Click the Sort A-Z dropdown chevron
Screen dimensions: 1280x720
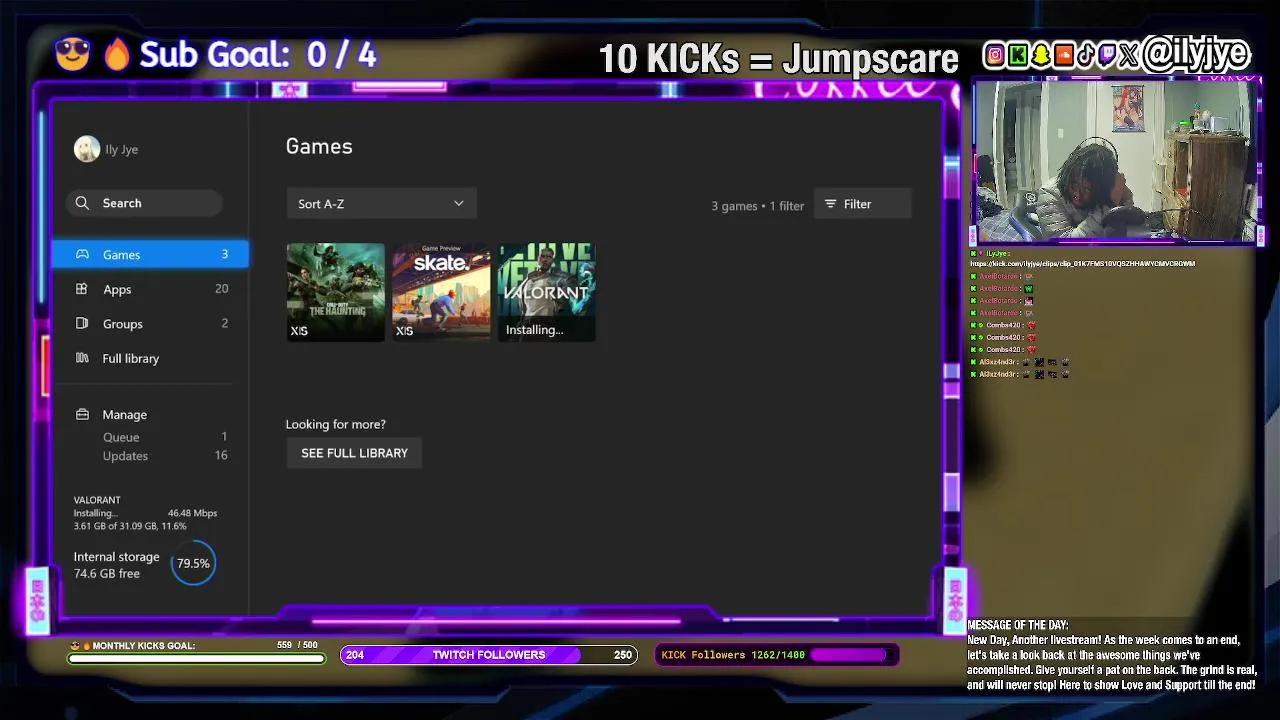pyautogui.click(x=459, y=204)
